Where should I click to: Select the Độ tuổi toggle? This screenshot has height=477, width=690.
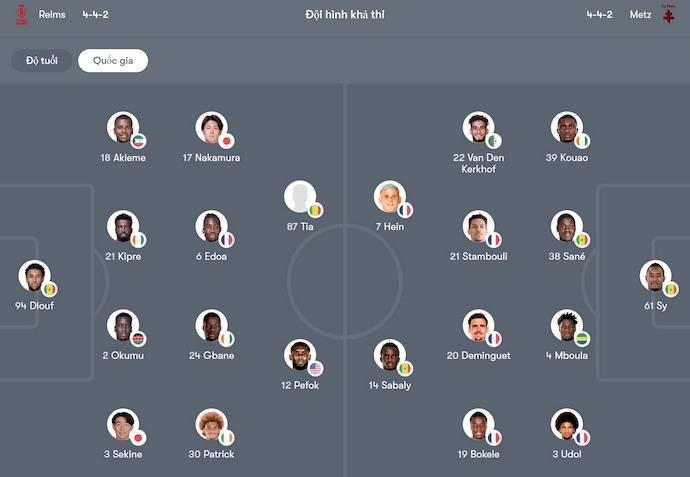[42, 61]
